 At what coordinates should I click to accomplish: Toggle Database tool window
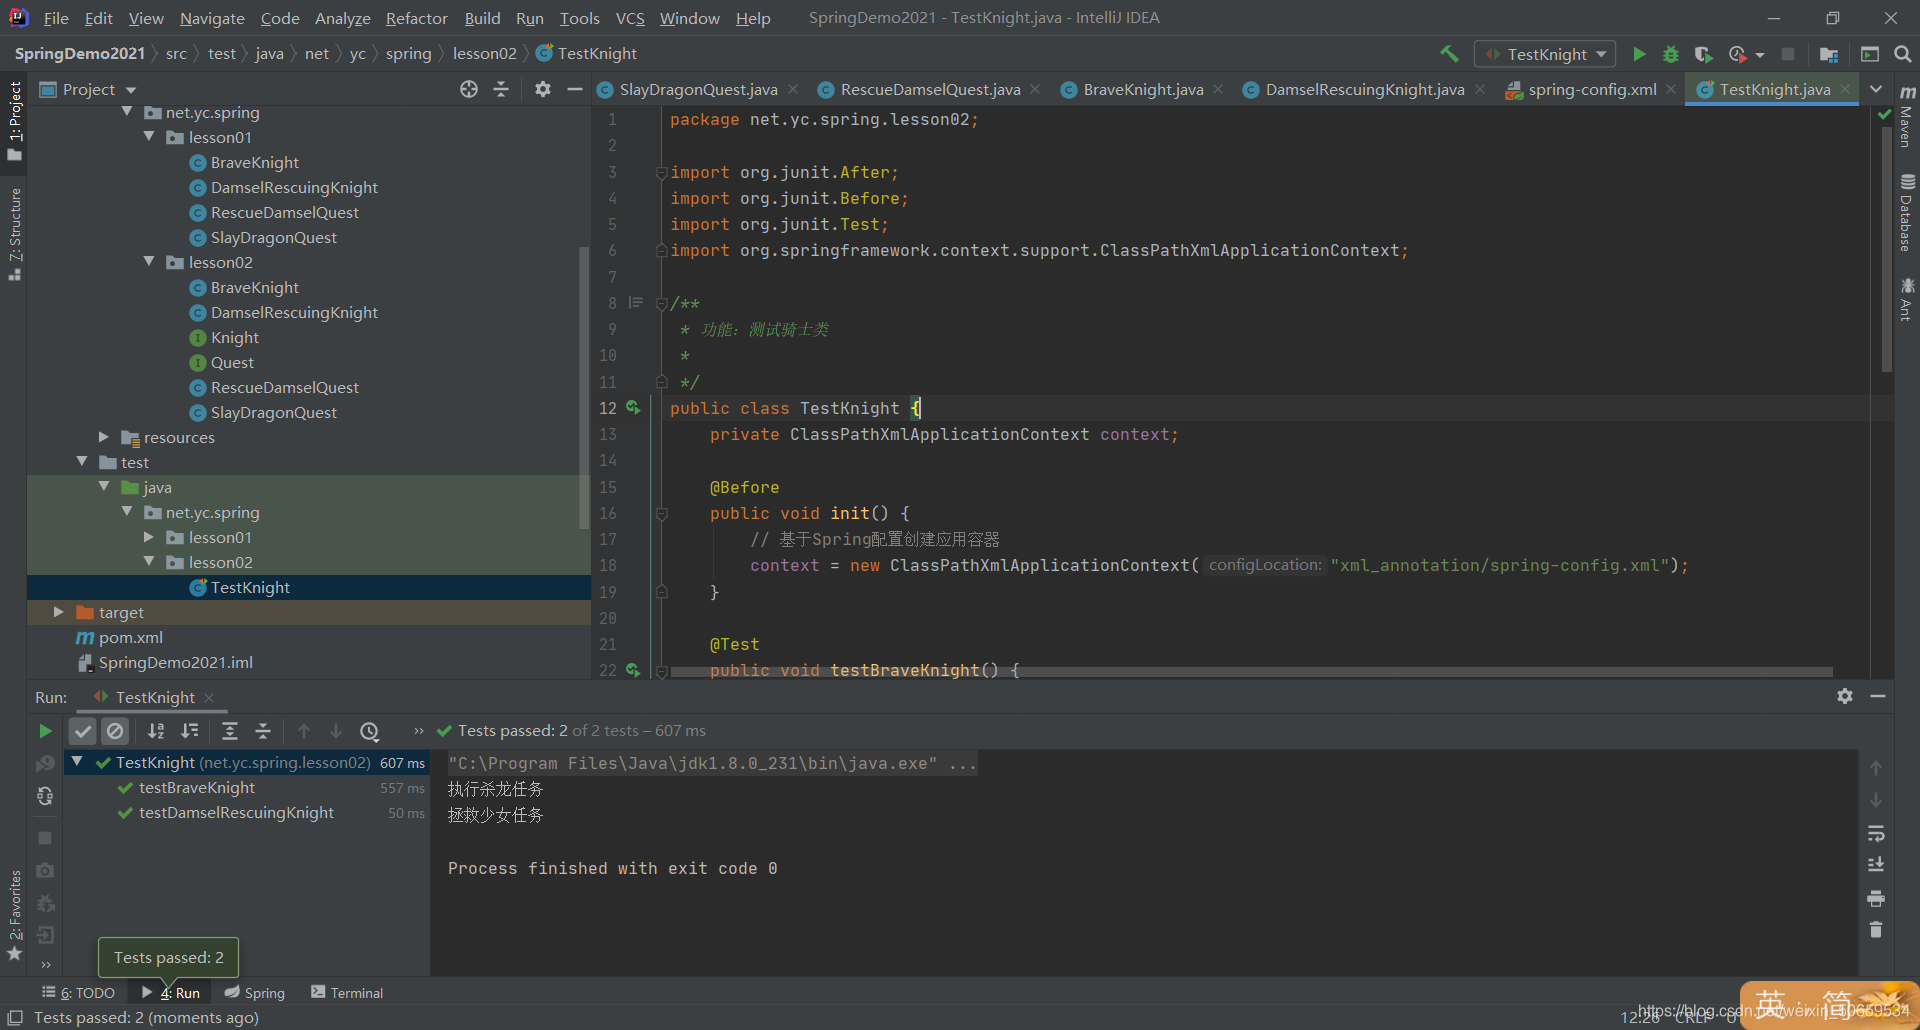1907,213
